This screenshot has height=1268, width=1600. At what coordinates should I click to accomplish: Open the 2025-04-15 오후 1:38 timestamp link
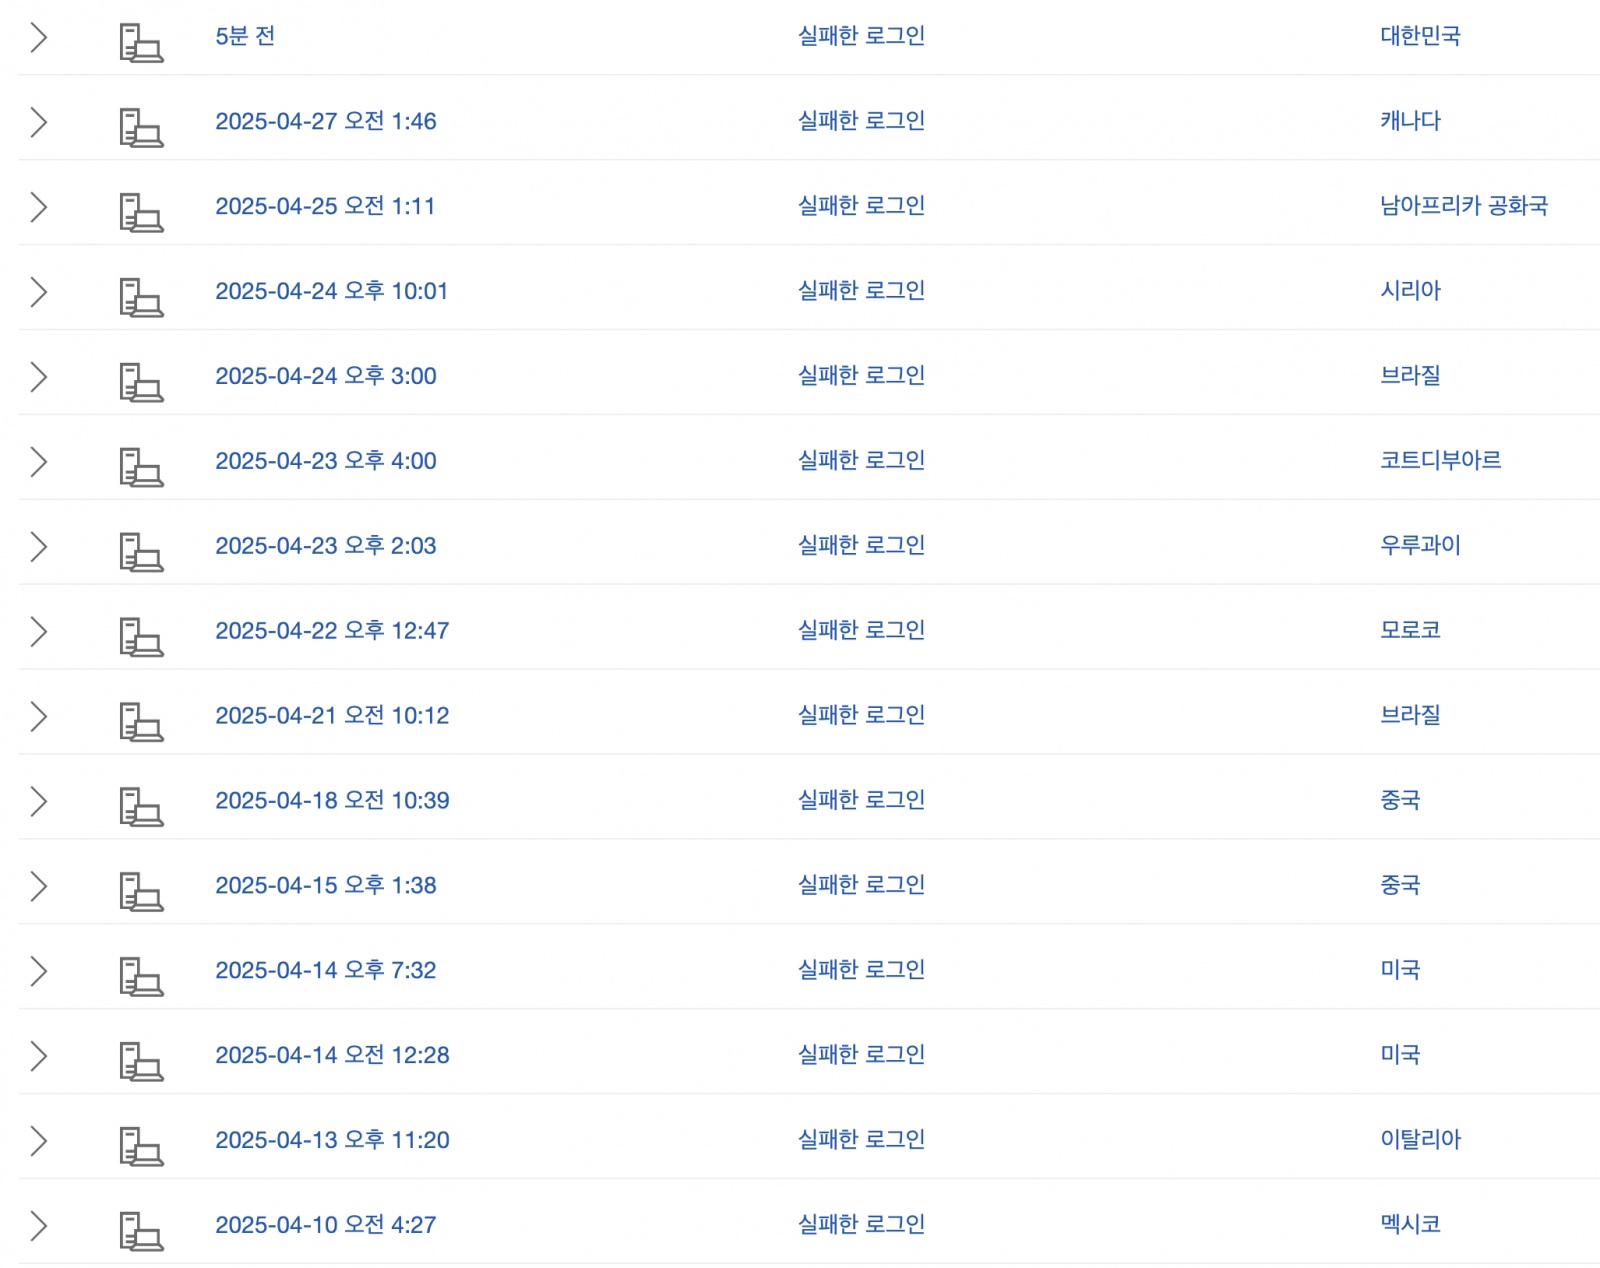coord(325,885)
